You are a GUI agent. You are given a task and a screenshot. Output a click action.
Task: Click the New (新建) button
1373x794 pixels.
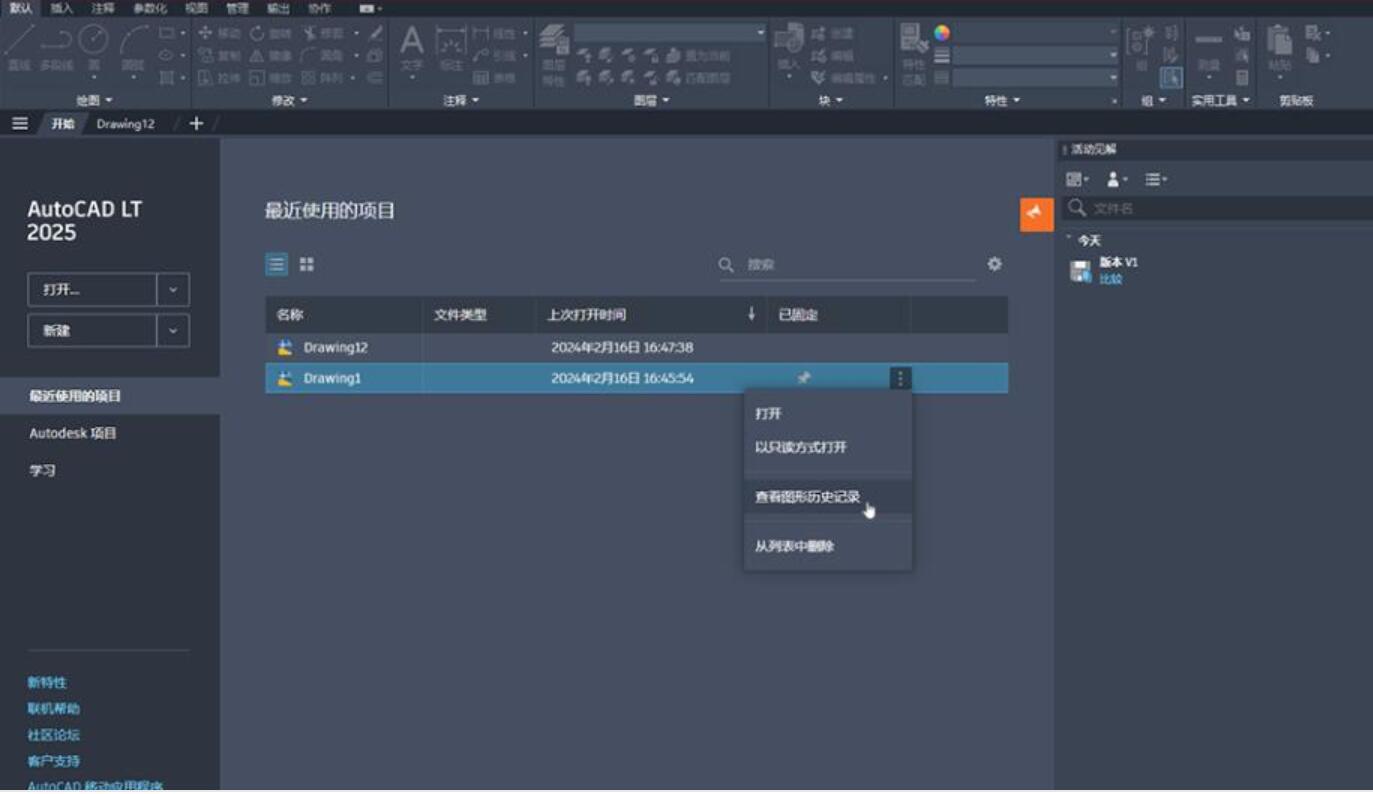coord(92,330)
